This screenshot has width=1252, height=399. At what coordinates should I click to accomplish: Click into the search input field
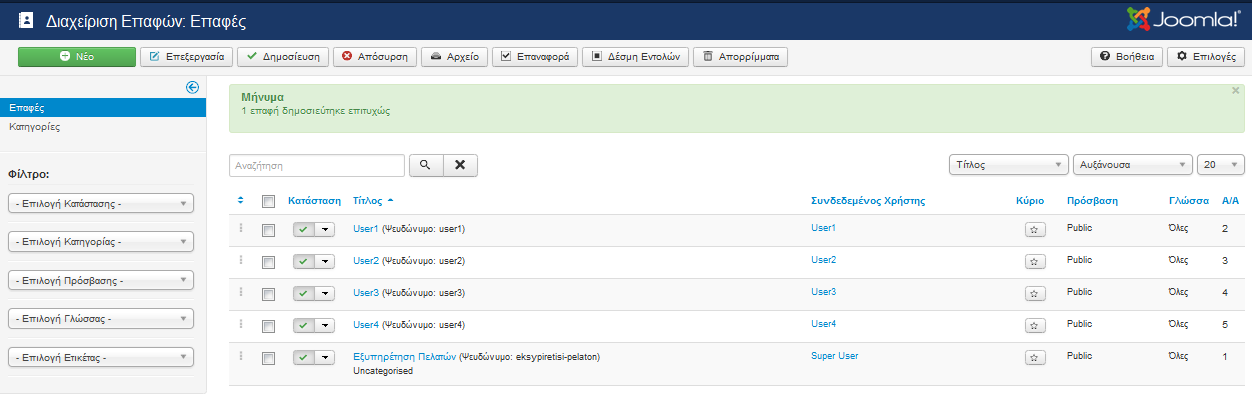(317, 165)
